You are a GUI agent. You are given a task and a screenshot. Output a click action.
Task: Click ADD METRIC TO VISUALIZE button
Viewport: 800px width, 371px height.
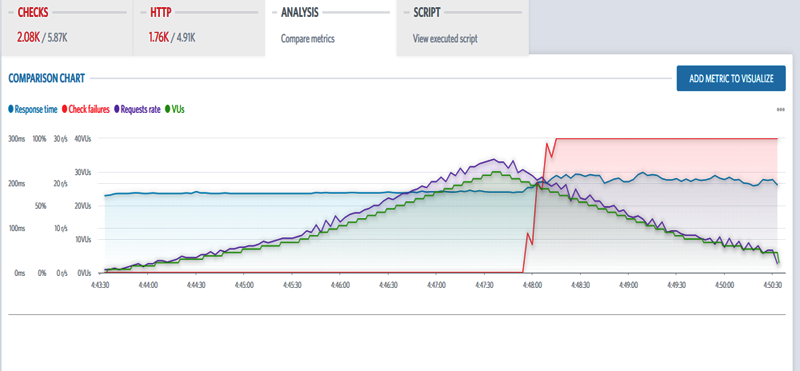pos(731,79)
